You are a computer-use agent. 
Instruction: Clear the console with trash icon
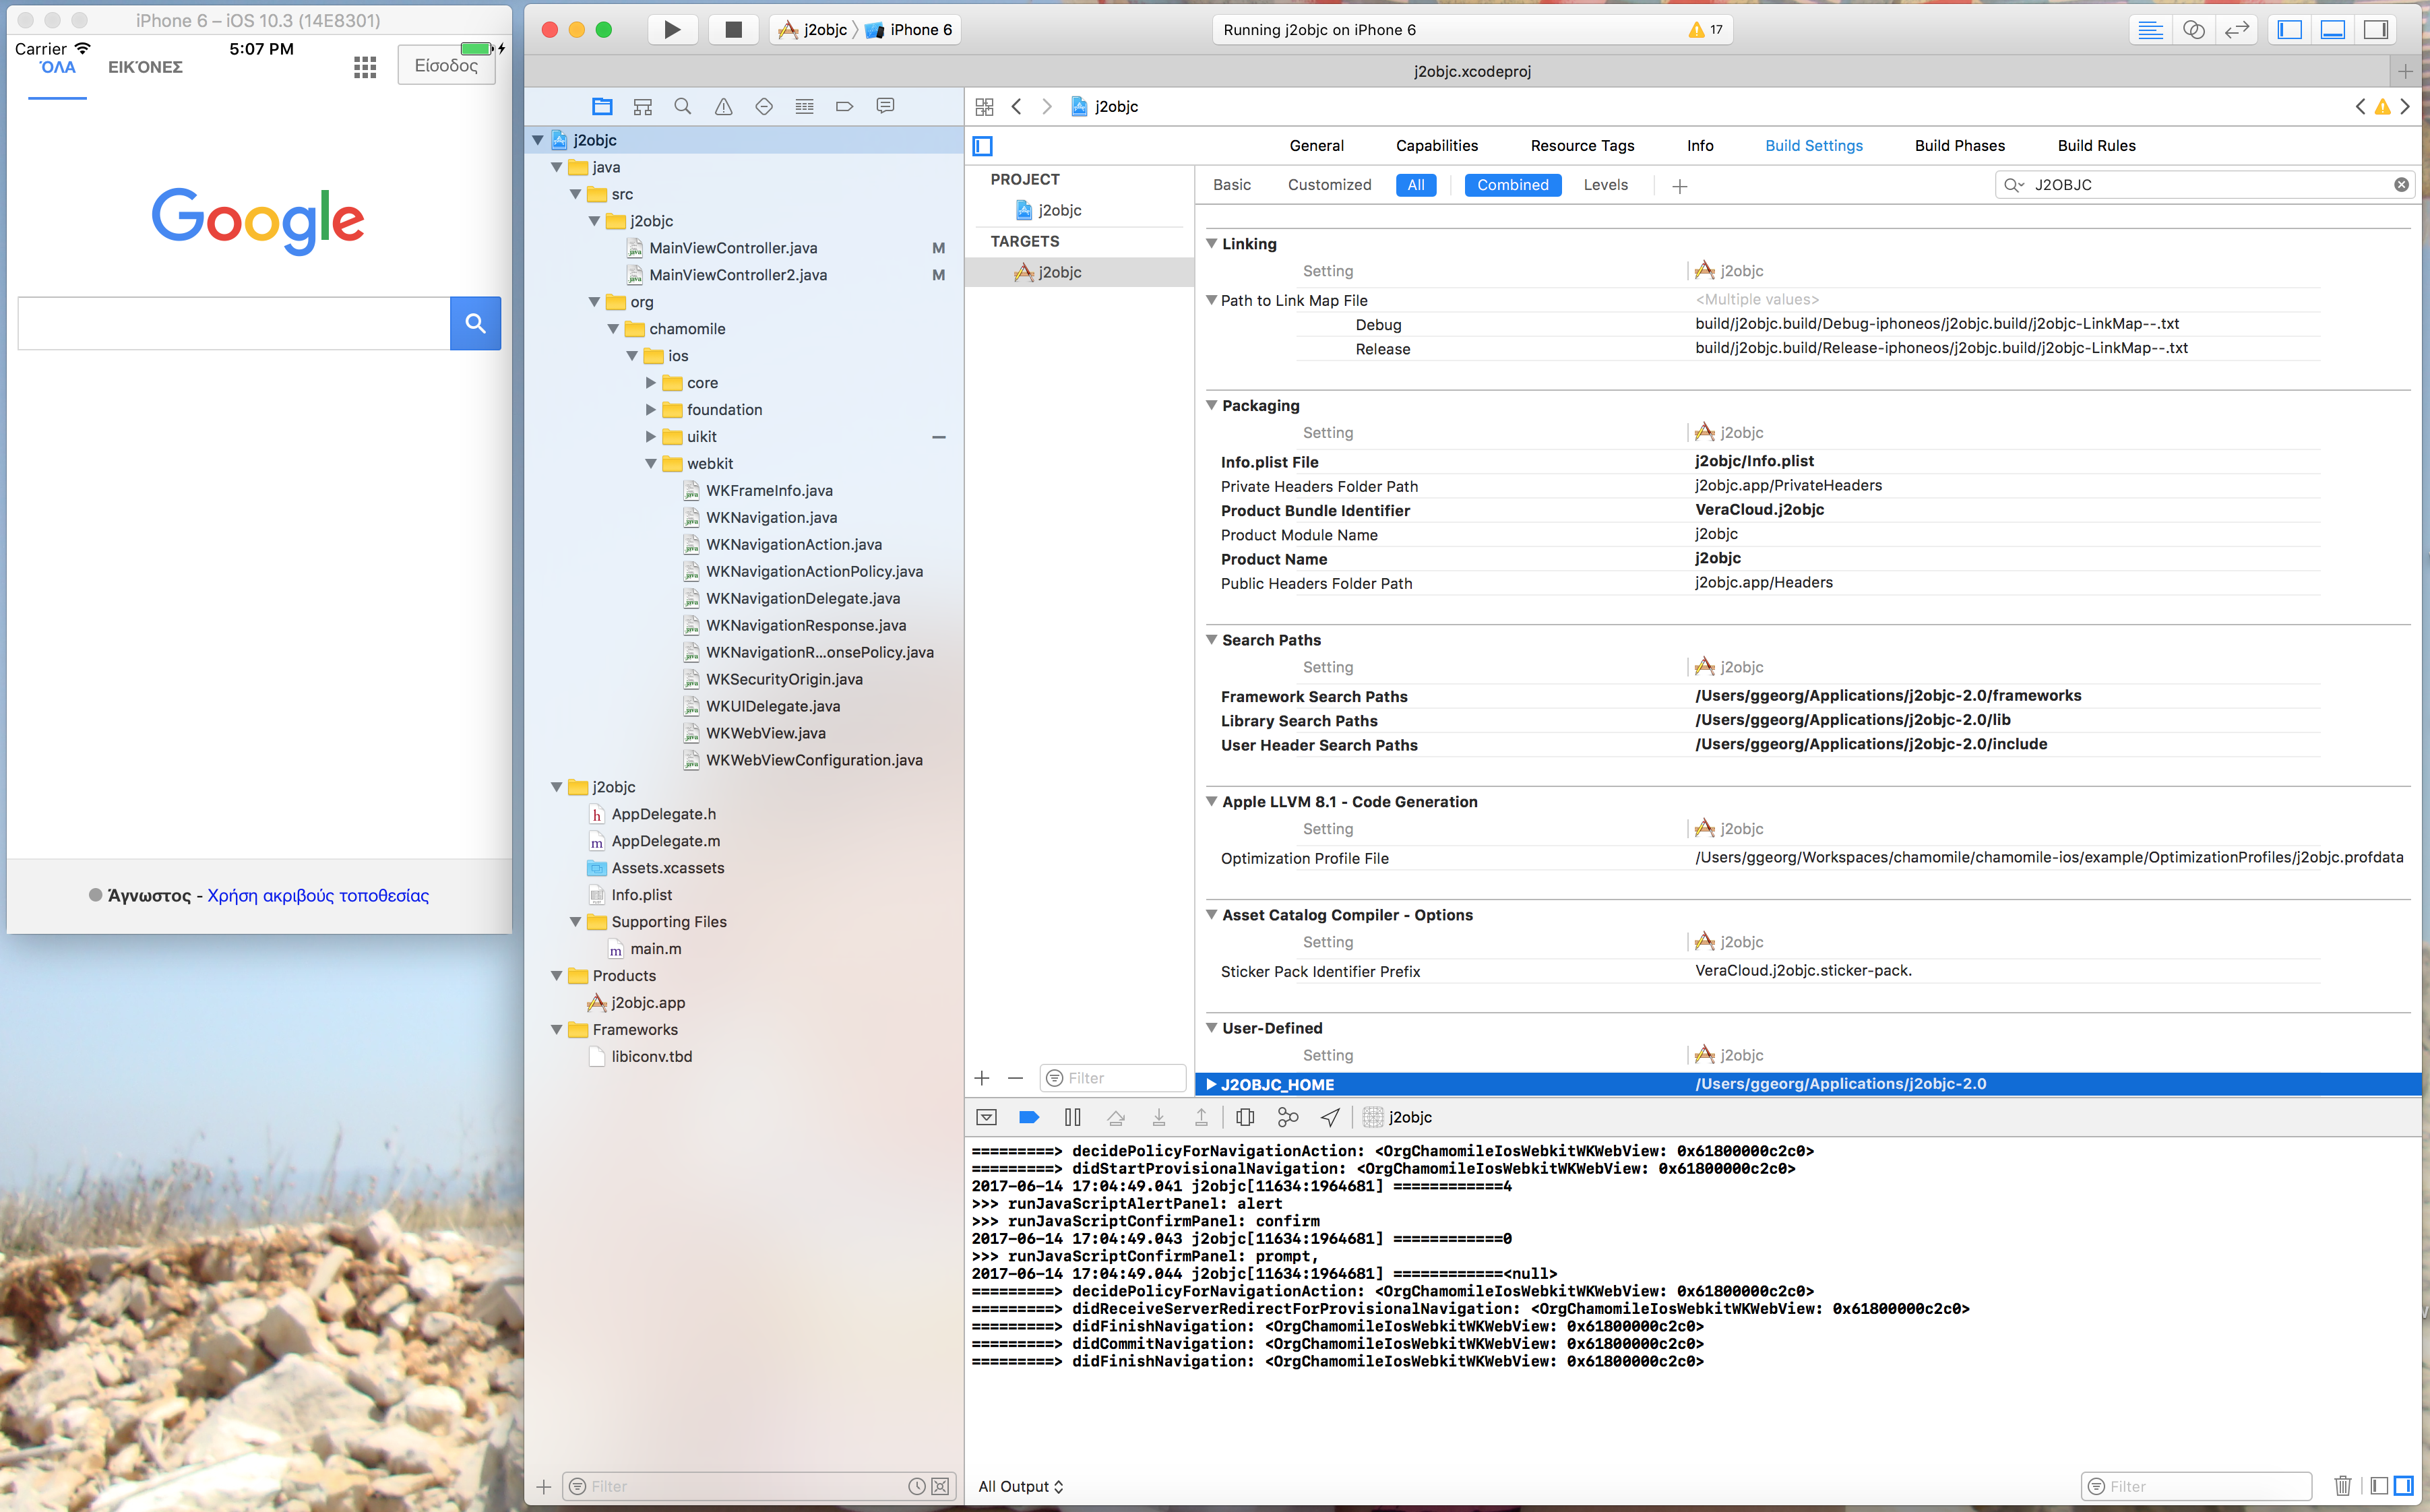pos(2343,1486)
